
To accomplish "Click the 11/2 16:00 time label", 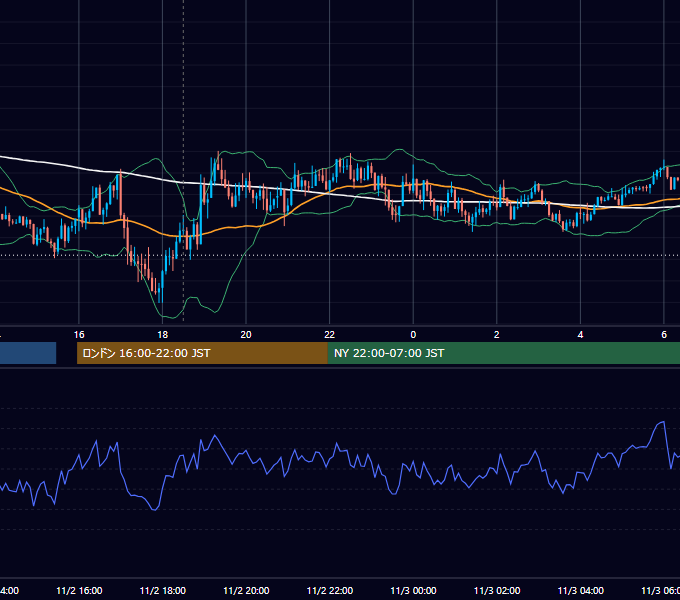I will (79, 590).
